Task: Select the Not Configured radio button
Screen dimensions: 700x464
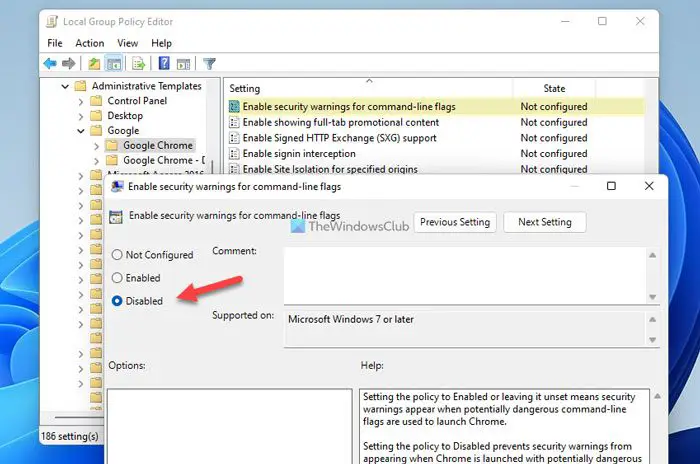Action: click(x=117, y=255)
